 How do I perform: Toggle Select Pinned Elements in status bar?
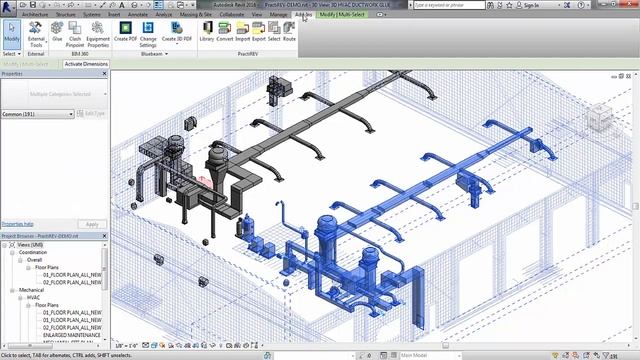[x=576, y=356]
